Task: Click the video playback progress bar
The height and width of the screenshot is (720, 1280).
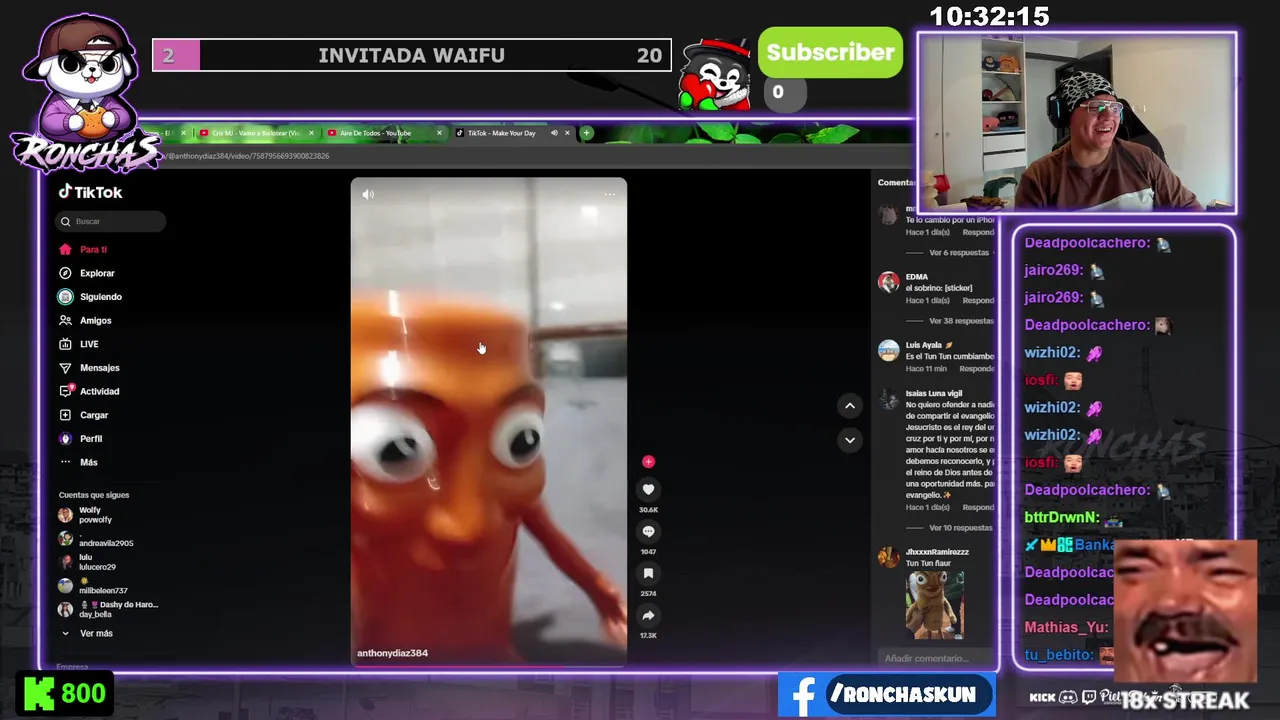Action: (489, 666)
